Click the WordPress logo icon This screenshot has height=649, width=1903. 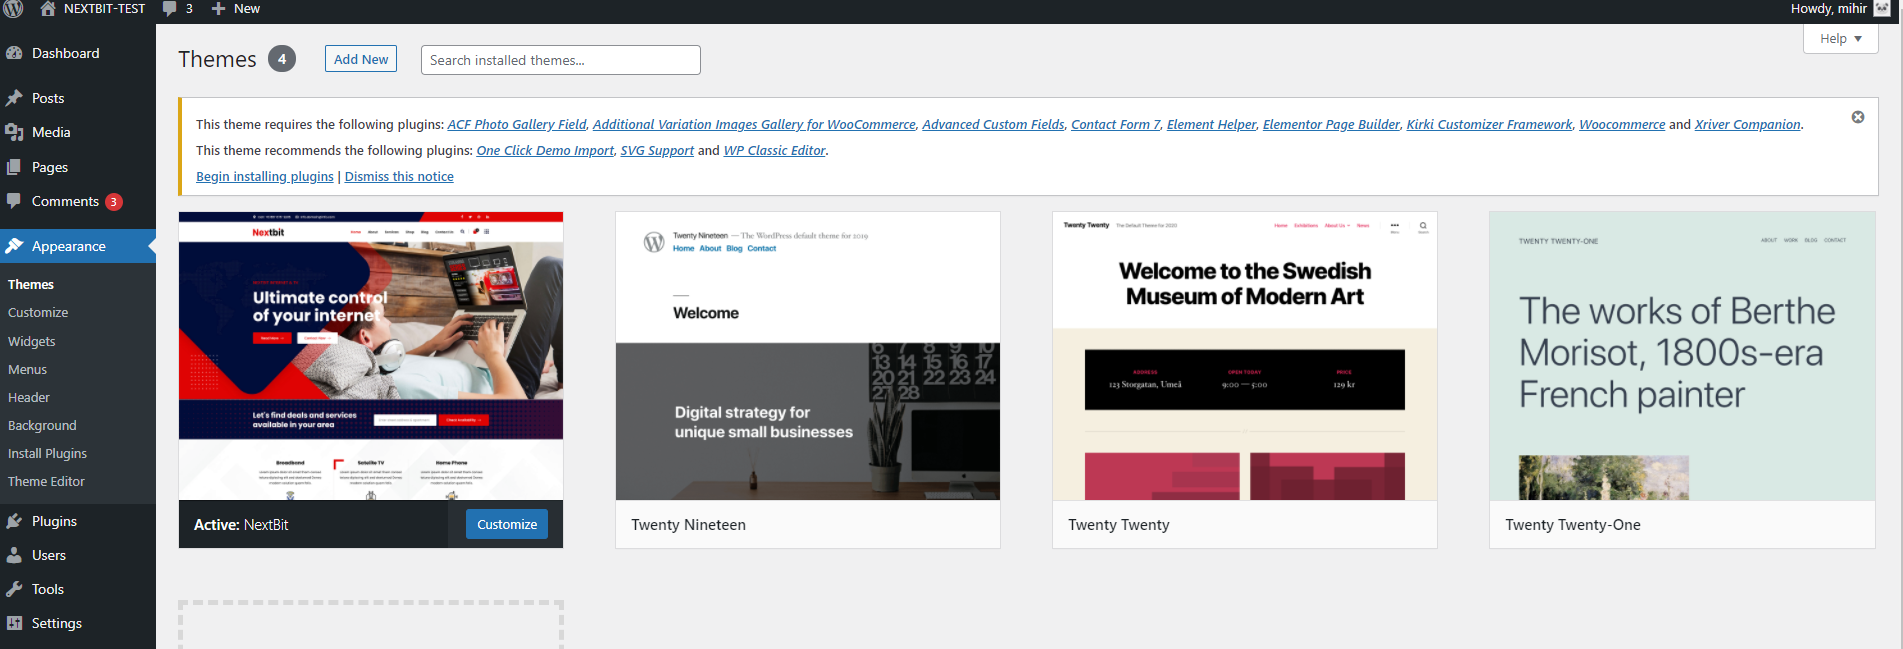pyautogui.click(x=13, y=9)
